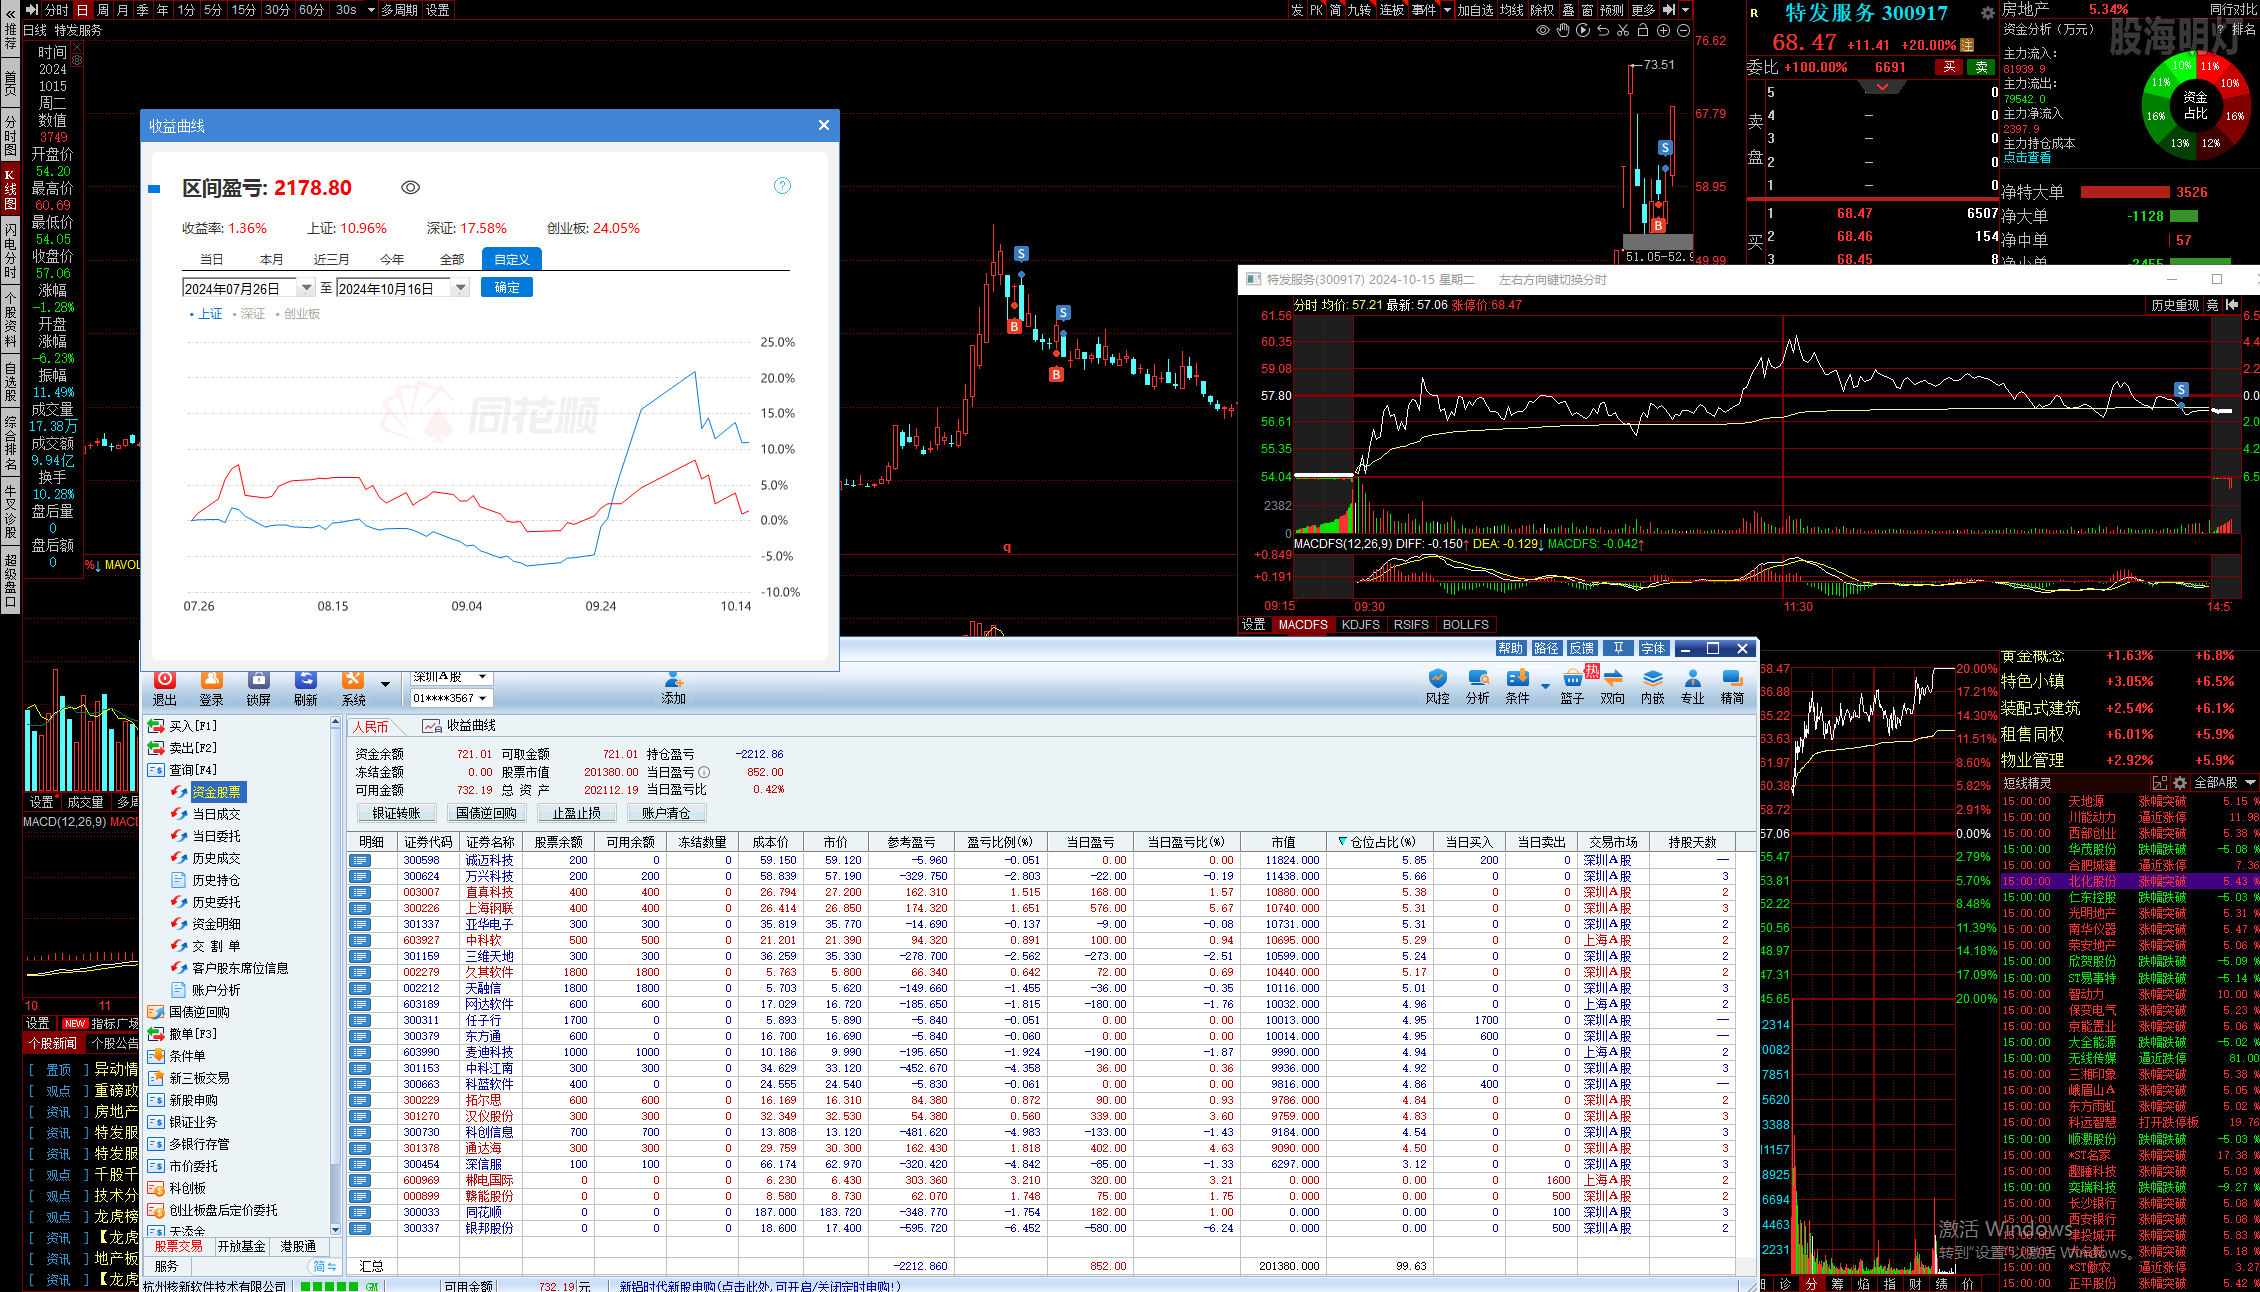Open the gear settings next to 特发服务 300917
2260x1292 pixels.
click(x=1987, y=13)
